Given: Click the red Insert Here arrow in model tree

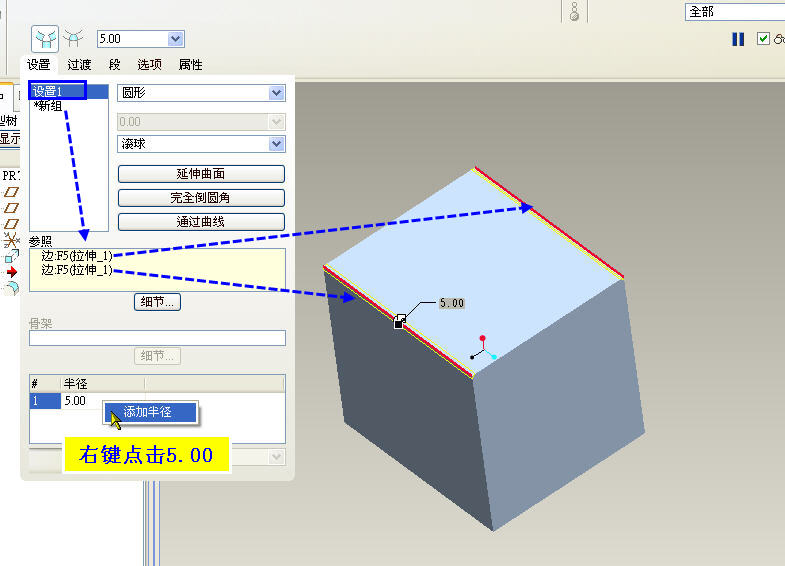Looking at the screenshot, I should point(12,272).
